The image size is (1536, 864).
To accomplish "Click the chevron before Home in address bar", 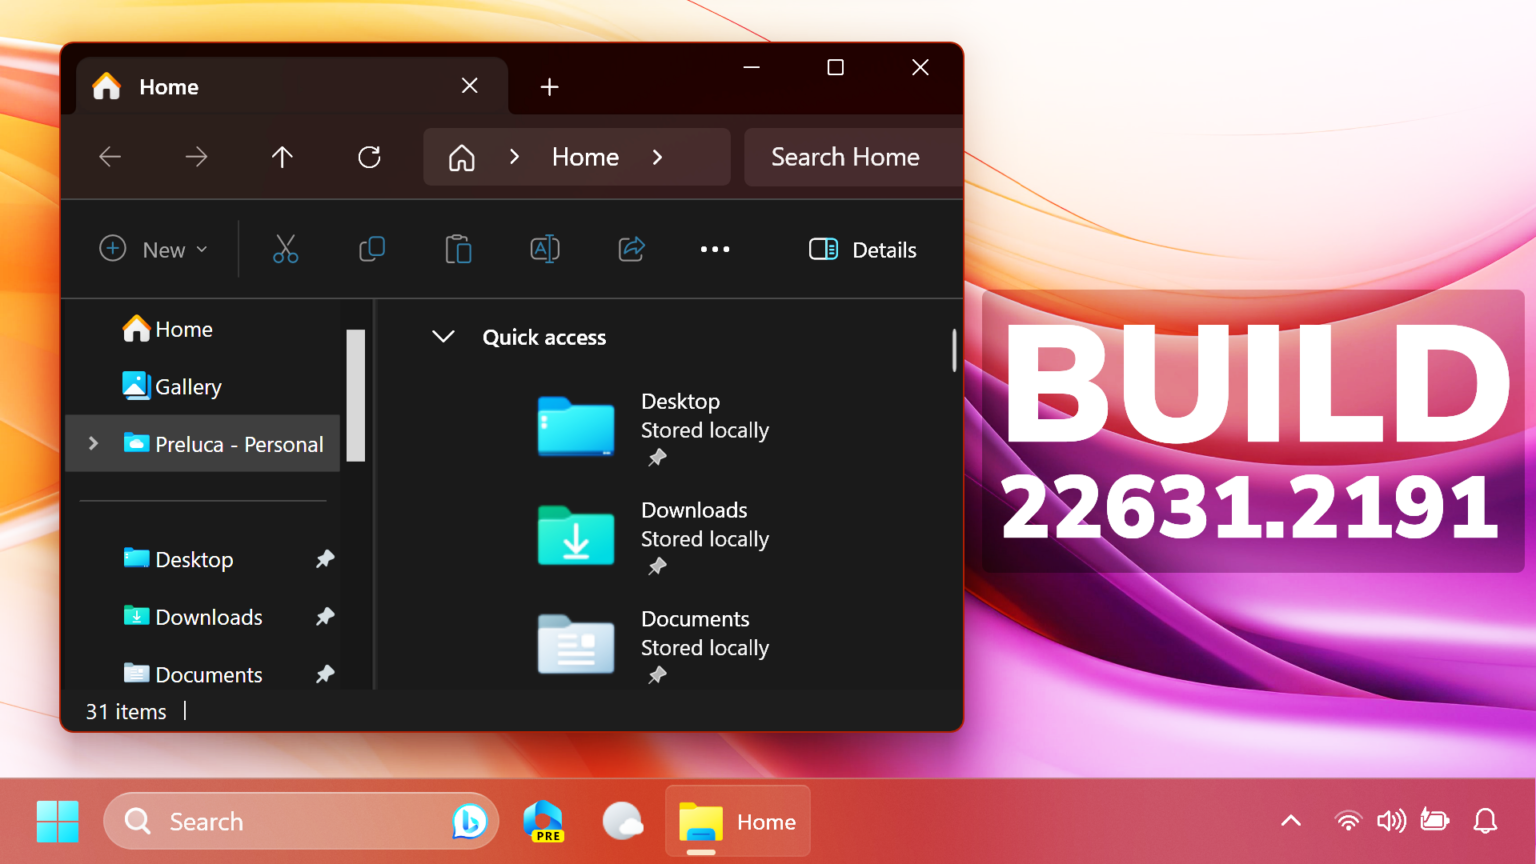I will click(514, 157).
